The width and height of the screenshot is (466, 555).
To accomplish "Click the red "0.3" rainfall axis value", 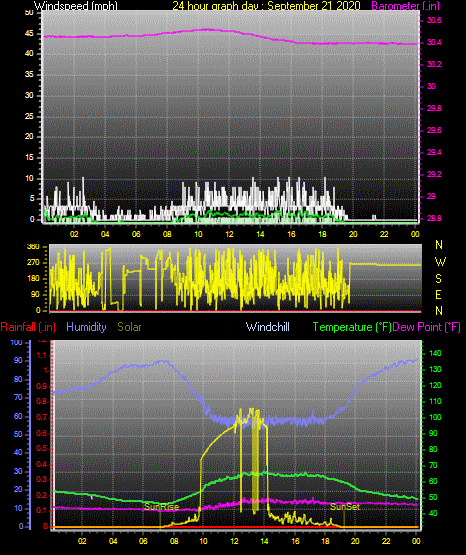I will [x=42, y=479].
